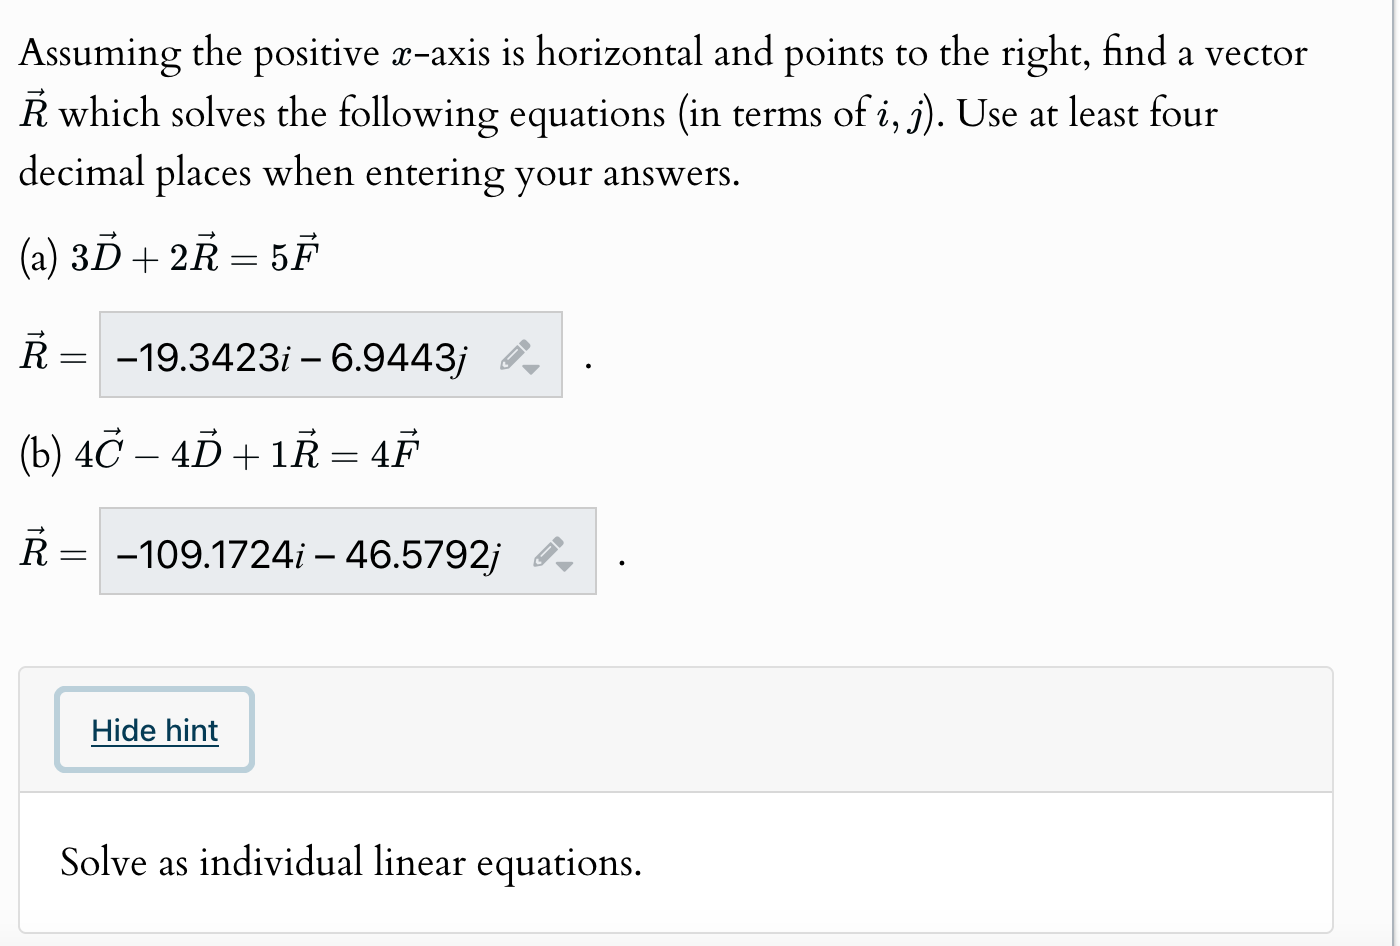Screen dimensions: 1400x946
Task: Click the hint text about individual linear equations
Action: 351,862
